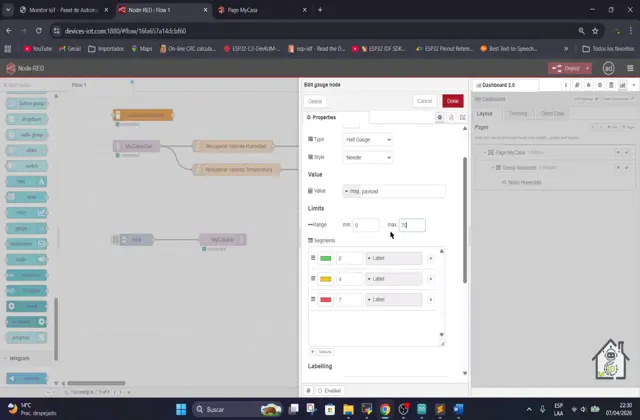This screenshot has height=420, width=640.
Task: Pick the yellow segment color swatch
Action: tap(325, 279)
